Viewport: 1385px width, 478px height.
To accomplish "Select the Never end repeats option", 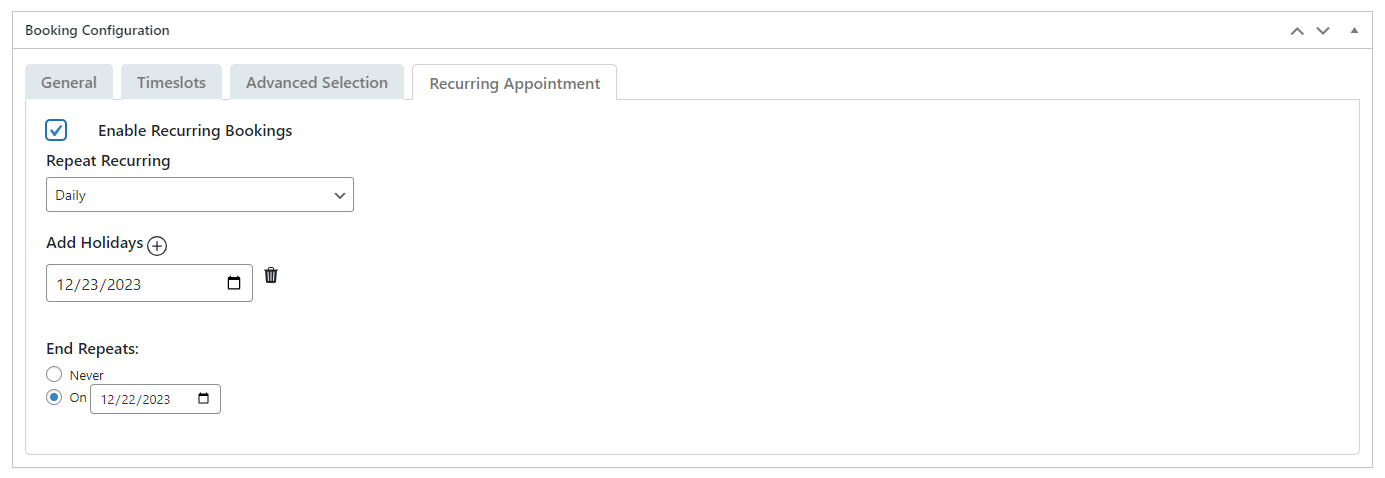I will [x=55, y=374].
